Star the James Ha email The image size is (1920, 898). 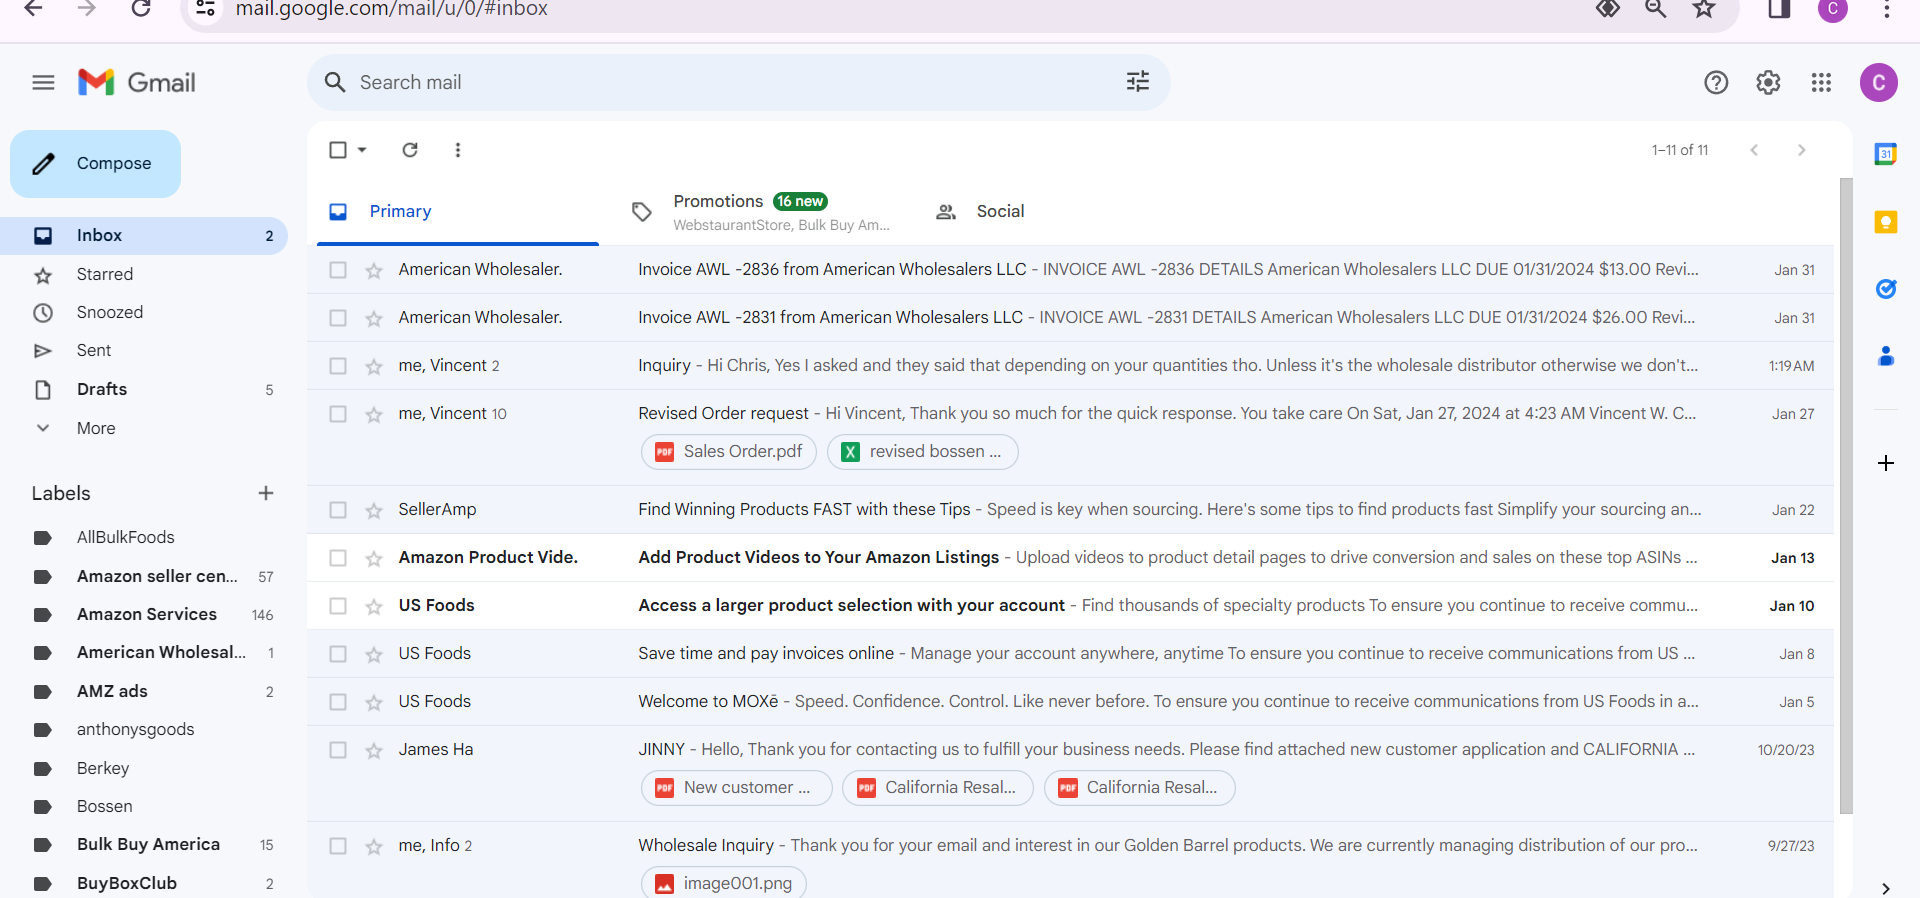[374, 750]
